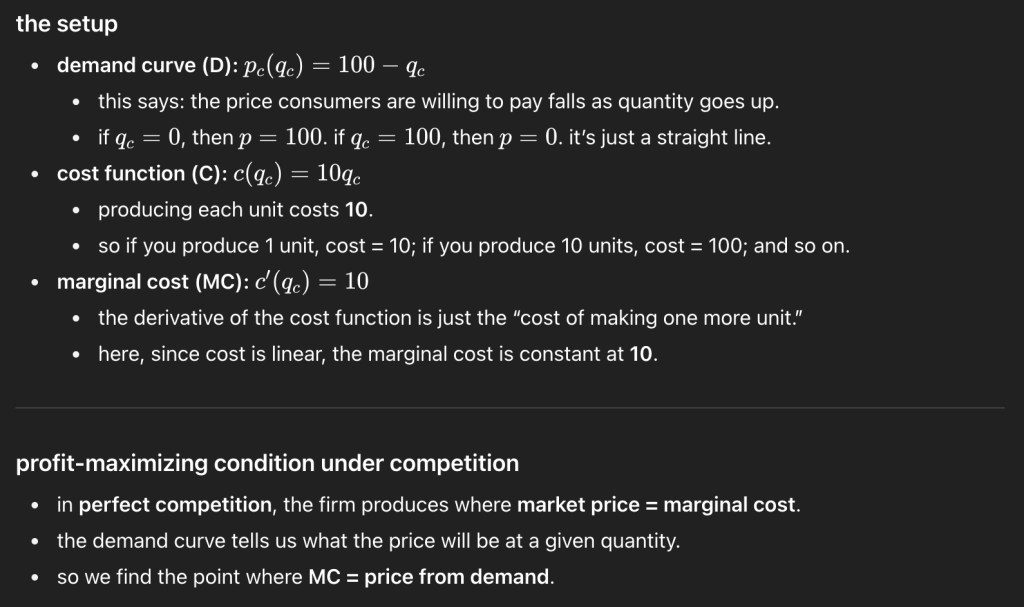This screenshot has width=1024, height=607.
Task: Click the bold "demand curve (D)" label
Action: point(142,66)
